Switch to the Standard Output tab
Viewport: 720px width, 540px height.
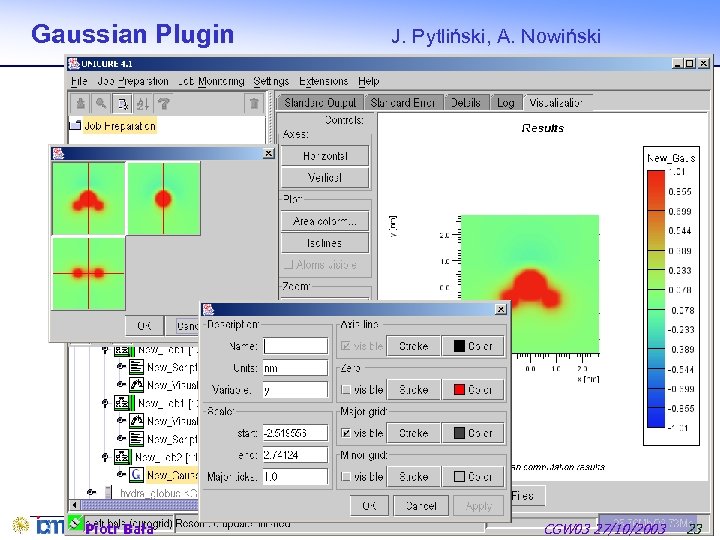(x=320, y=102)
